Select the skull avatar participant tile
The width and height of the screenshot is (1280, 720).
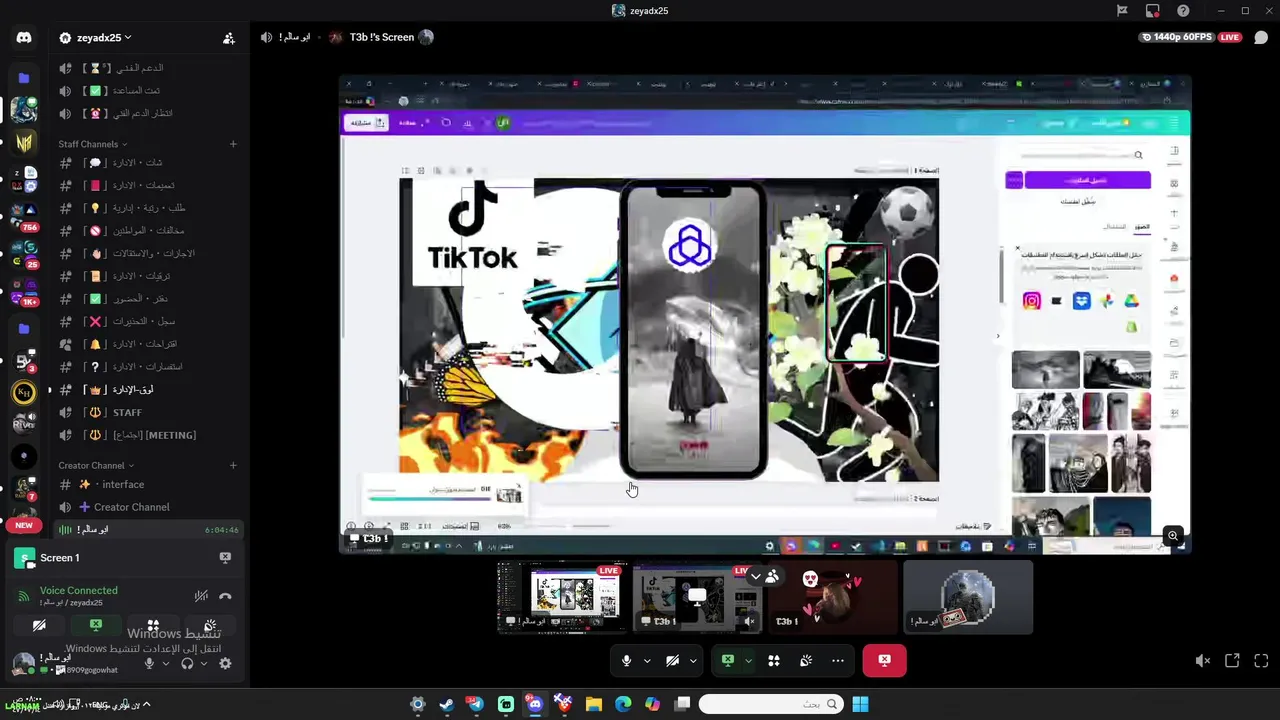coord(968,597)
